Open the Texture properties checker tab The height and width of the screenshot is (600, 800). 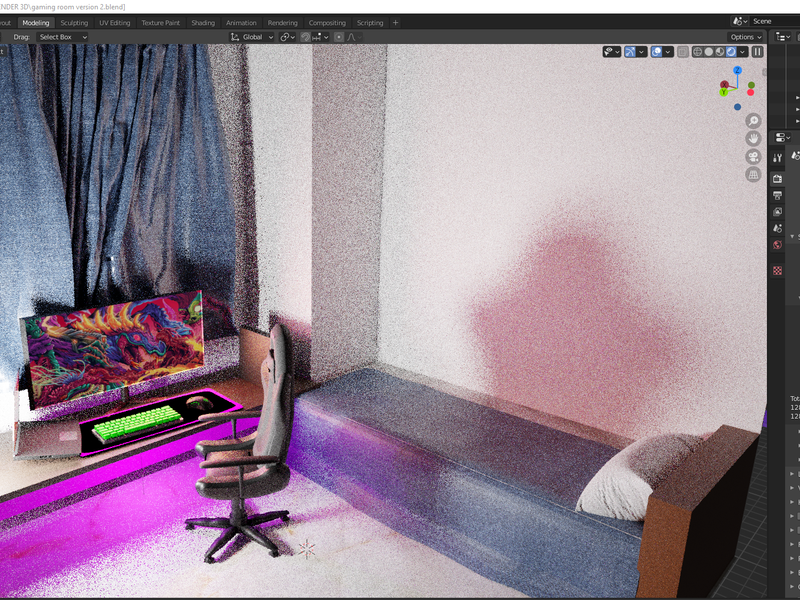777,270
